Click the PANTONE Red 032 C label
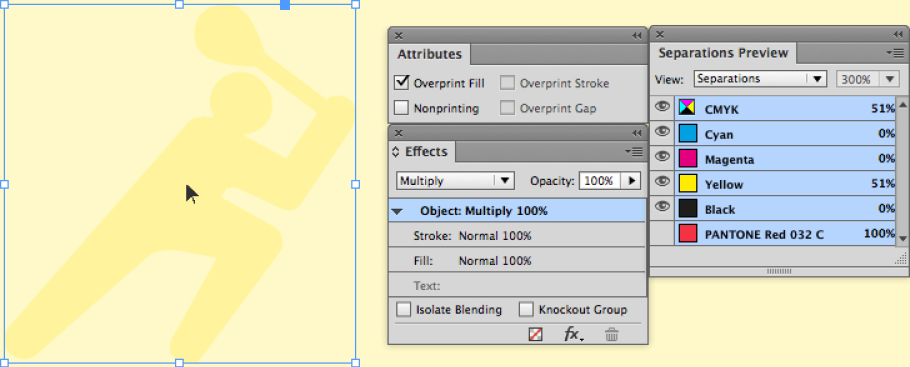The image size is (910, 367). coord(764,235)
